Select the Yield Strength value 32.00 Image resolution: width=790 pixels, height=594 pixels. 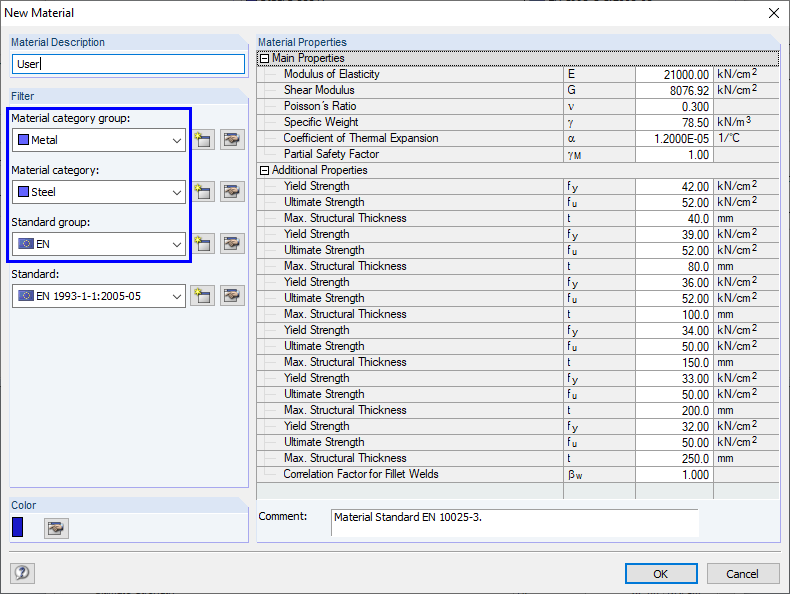pos(674,427)
